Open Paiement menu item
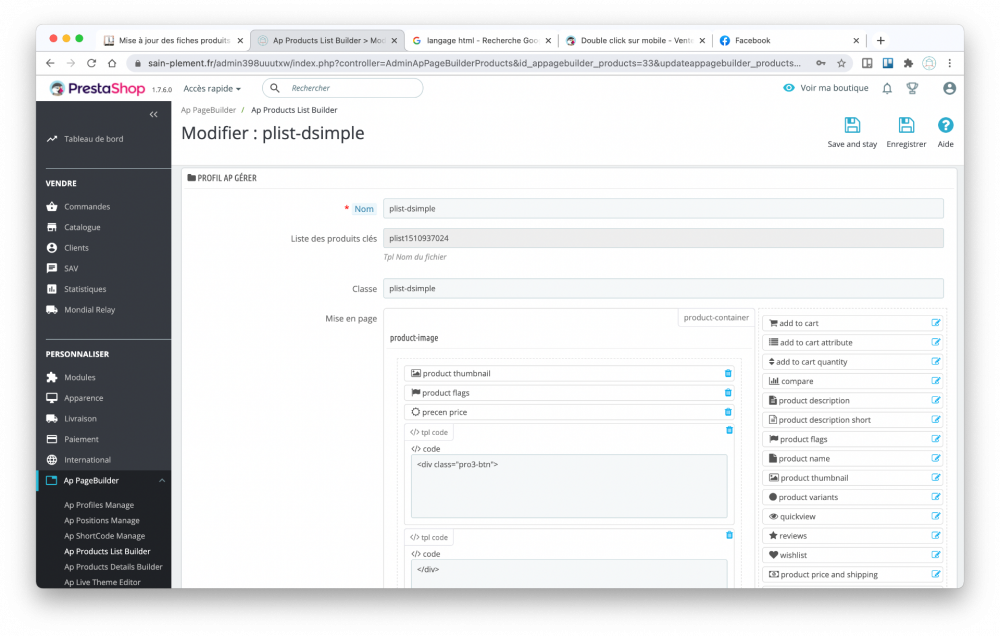This screenshot has width=1000, height=636. tap(81, 440)
